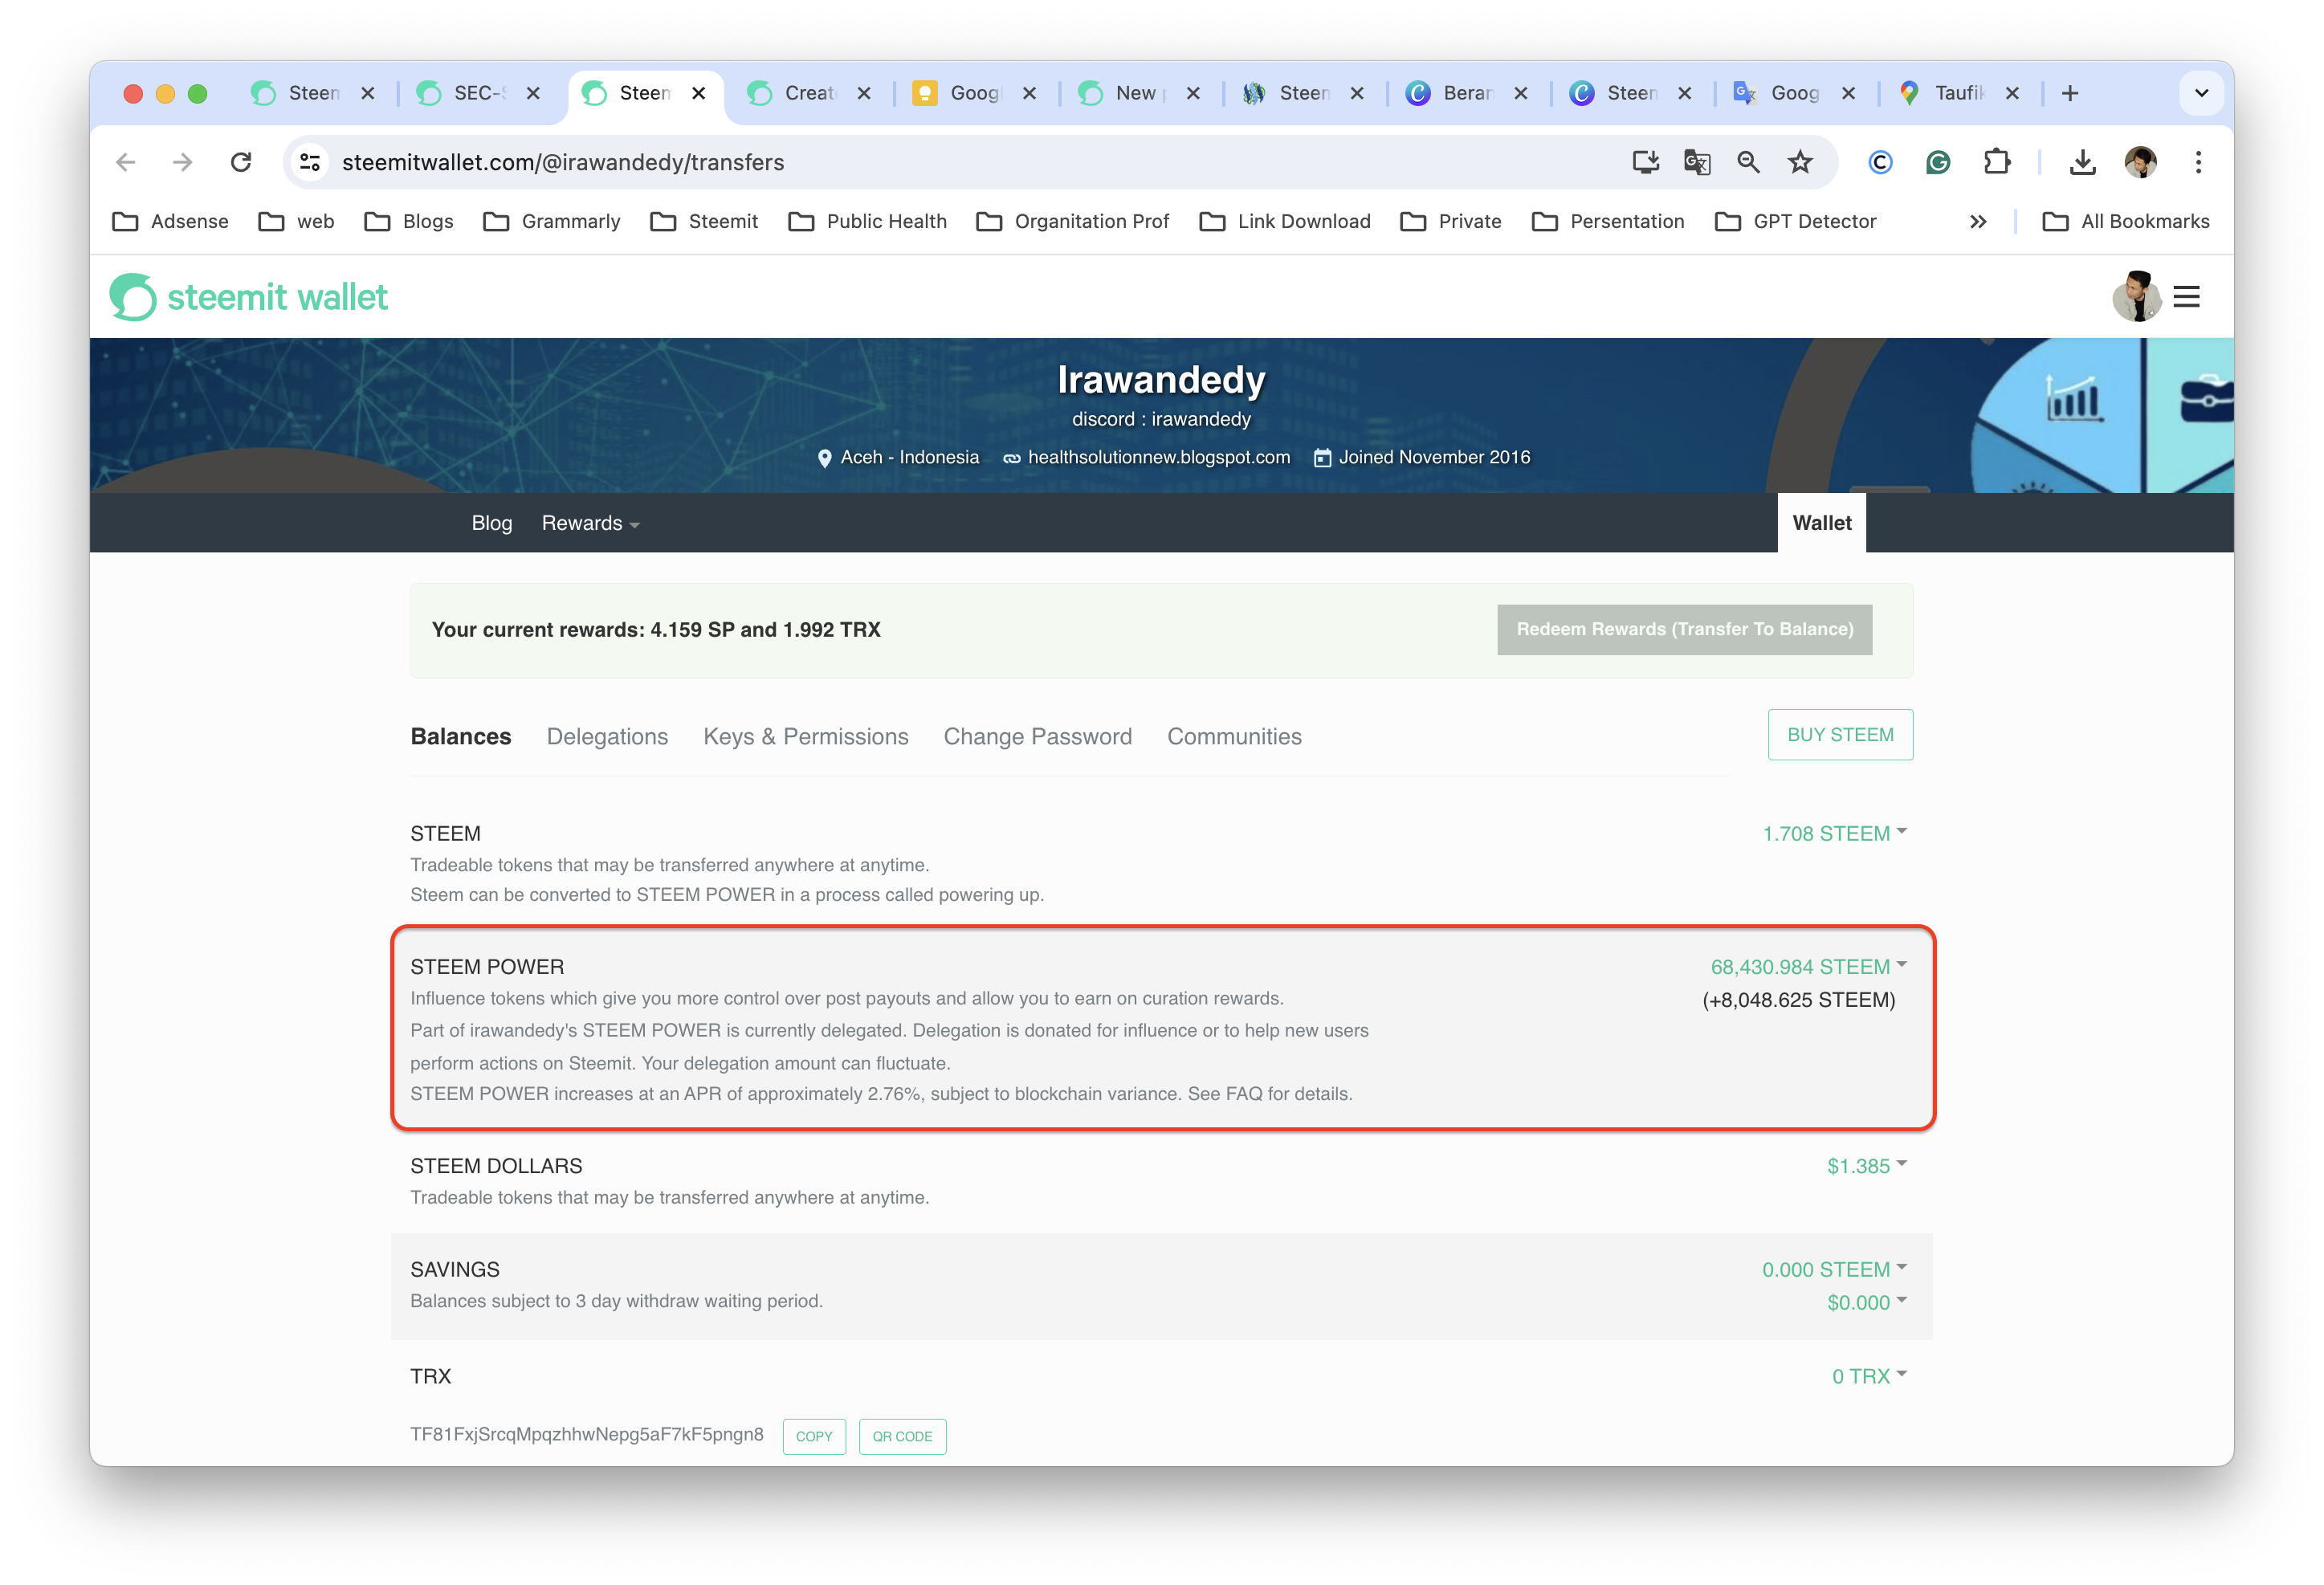This screenshot has height=1585, width=2324.
Task: Open Chrome extensions puzzle icon
Action: pos(1996,162)
